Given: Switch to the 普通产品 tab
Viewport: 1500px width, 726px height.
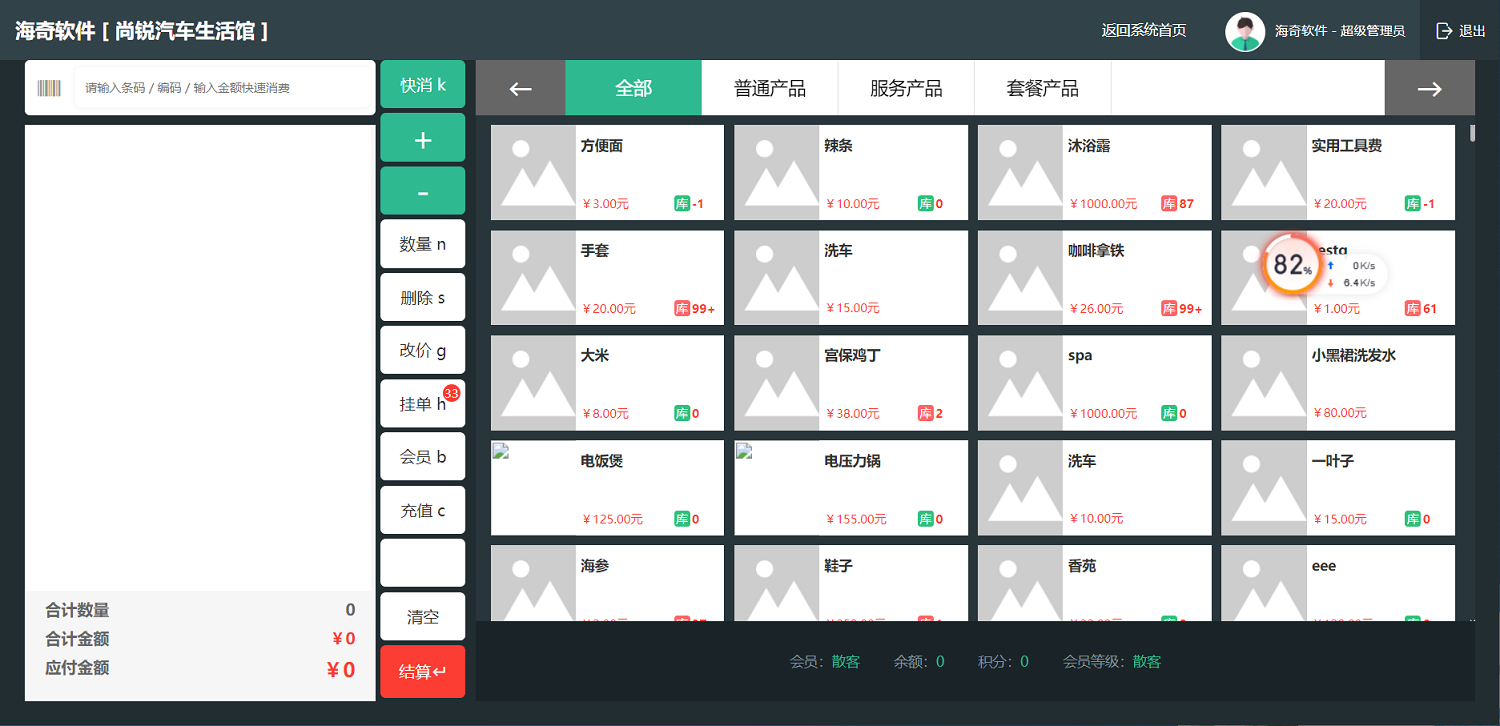Looking at the screenshot, I should [x=769, y=87].
